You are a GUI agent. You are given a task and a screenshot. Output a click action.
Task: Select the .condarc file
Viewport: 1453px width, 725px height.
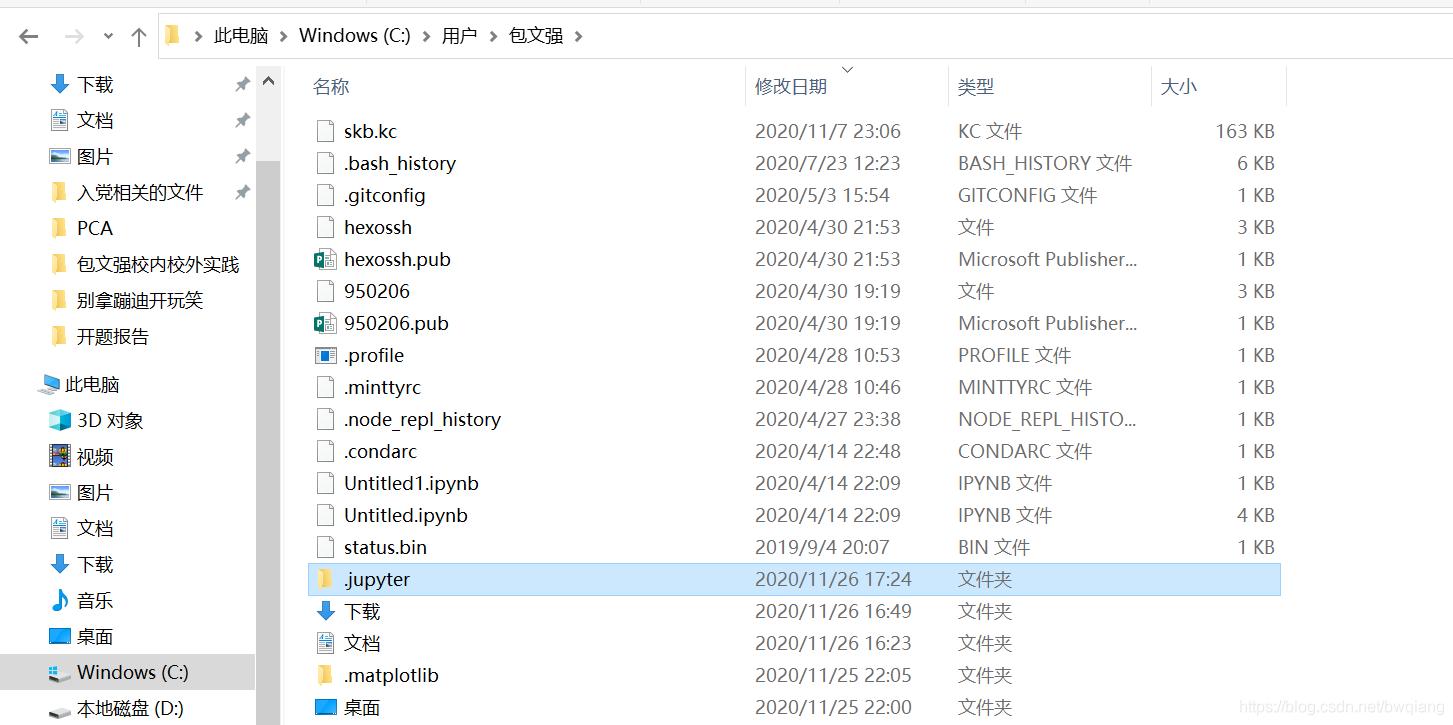point(380,451)
